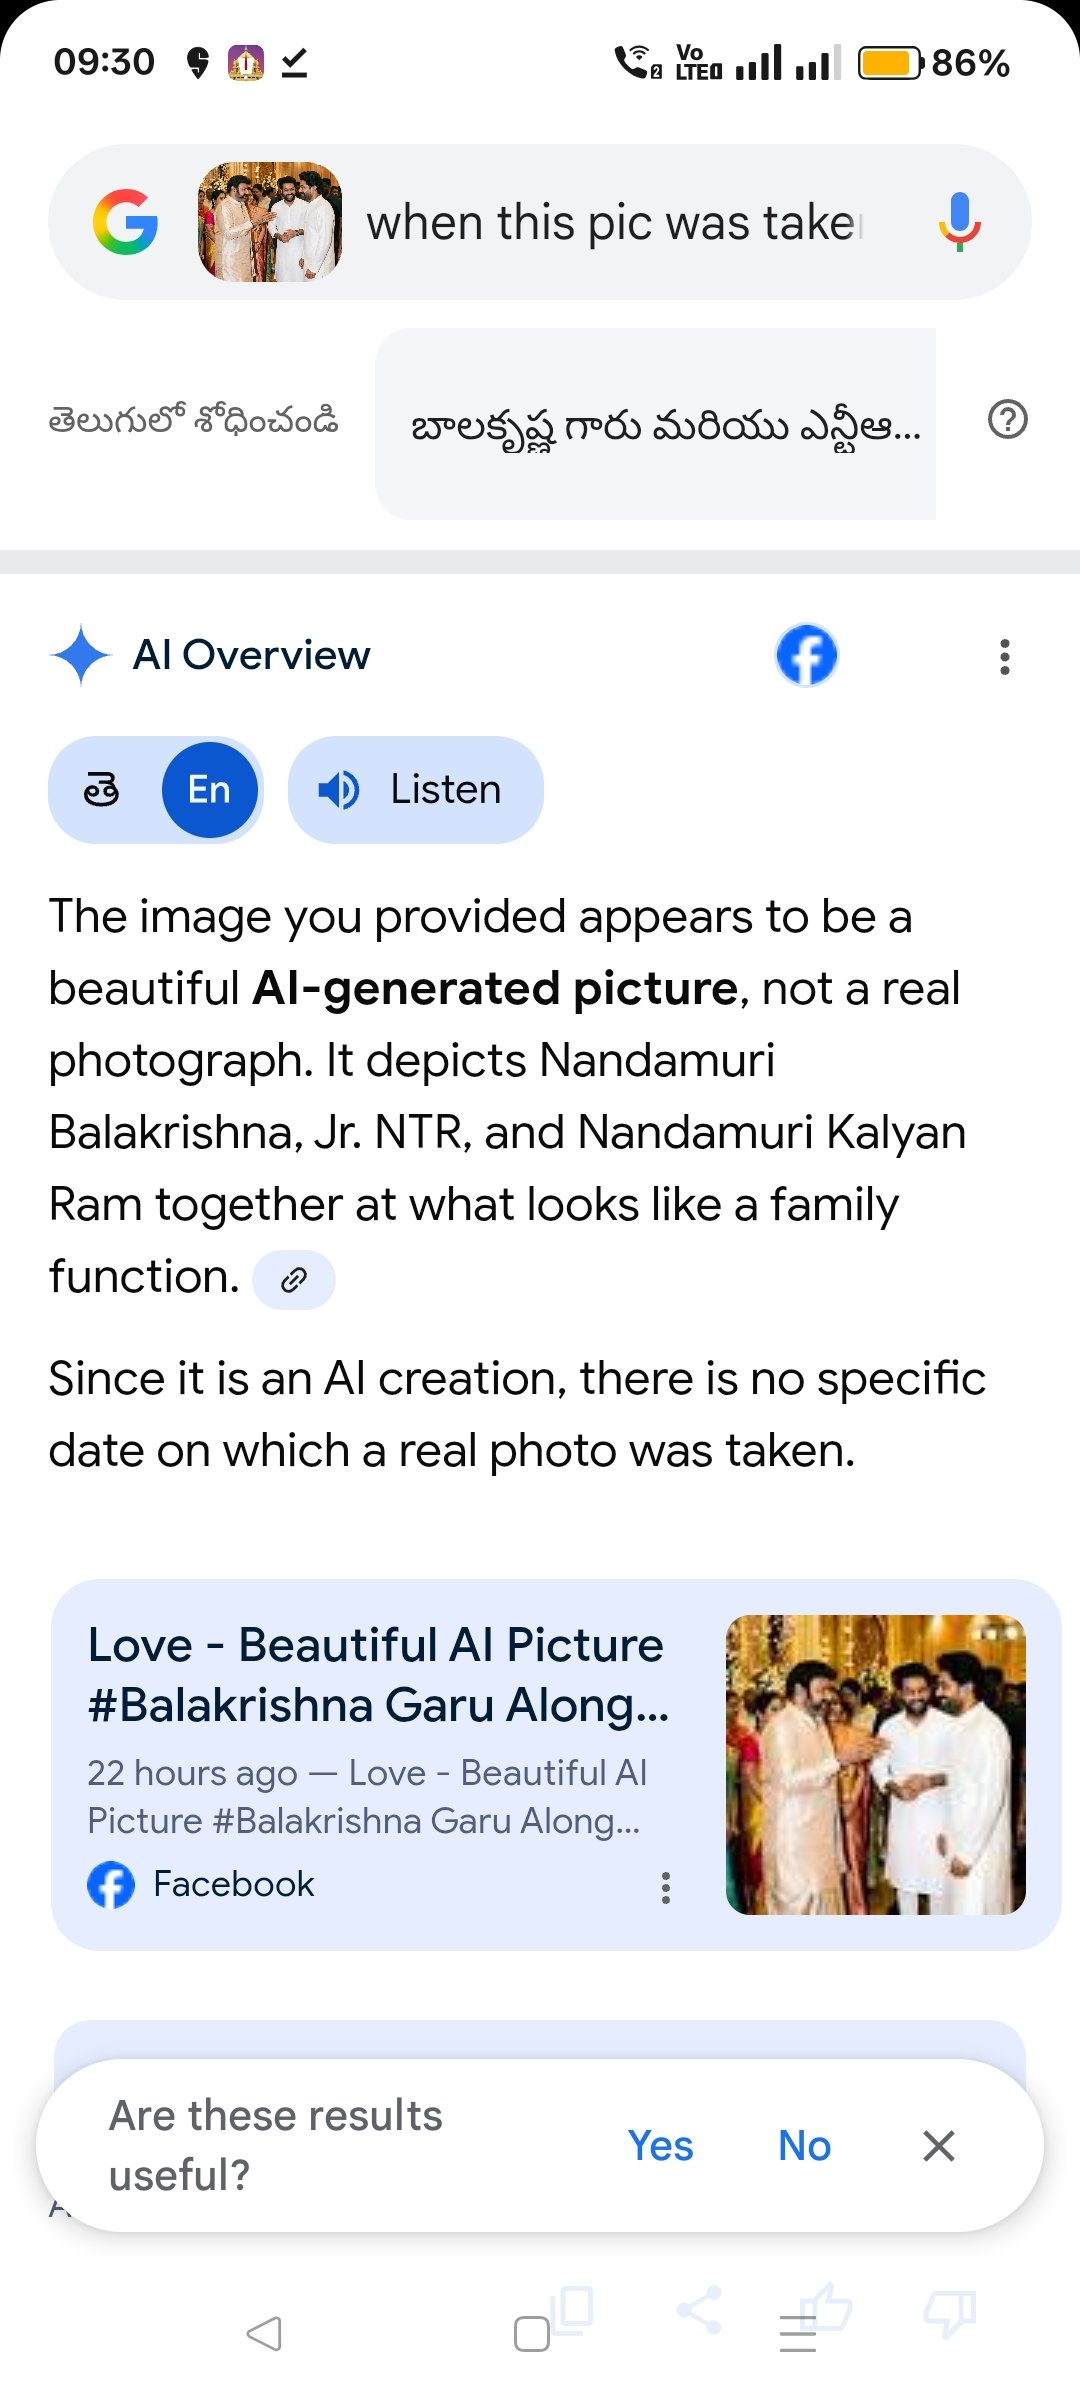The height and width of the screenshot is (2400, 1080).
Task: Select English 'En' language toggle
Action: 210,790
